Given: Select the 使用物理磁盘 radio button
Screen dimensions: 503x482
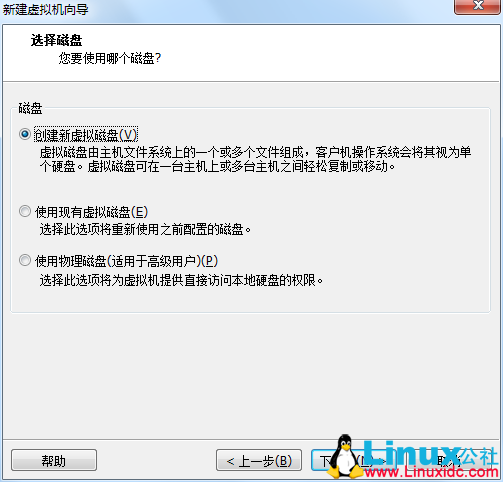Looking at the screenshot, I should click(x=25, y=260).
